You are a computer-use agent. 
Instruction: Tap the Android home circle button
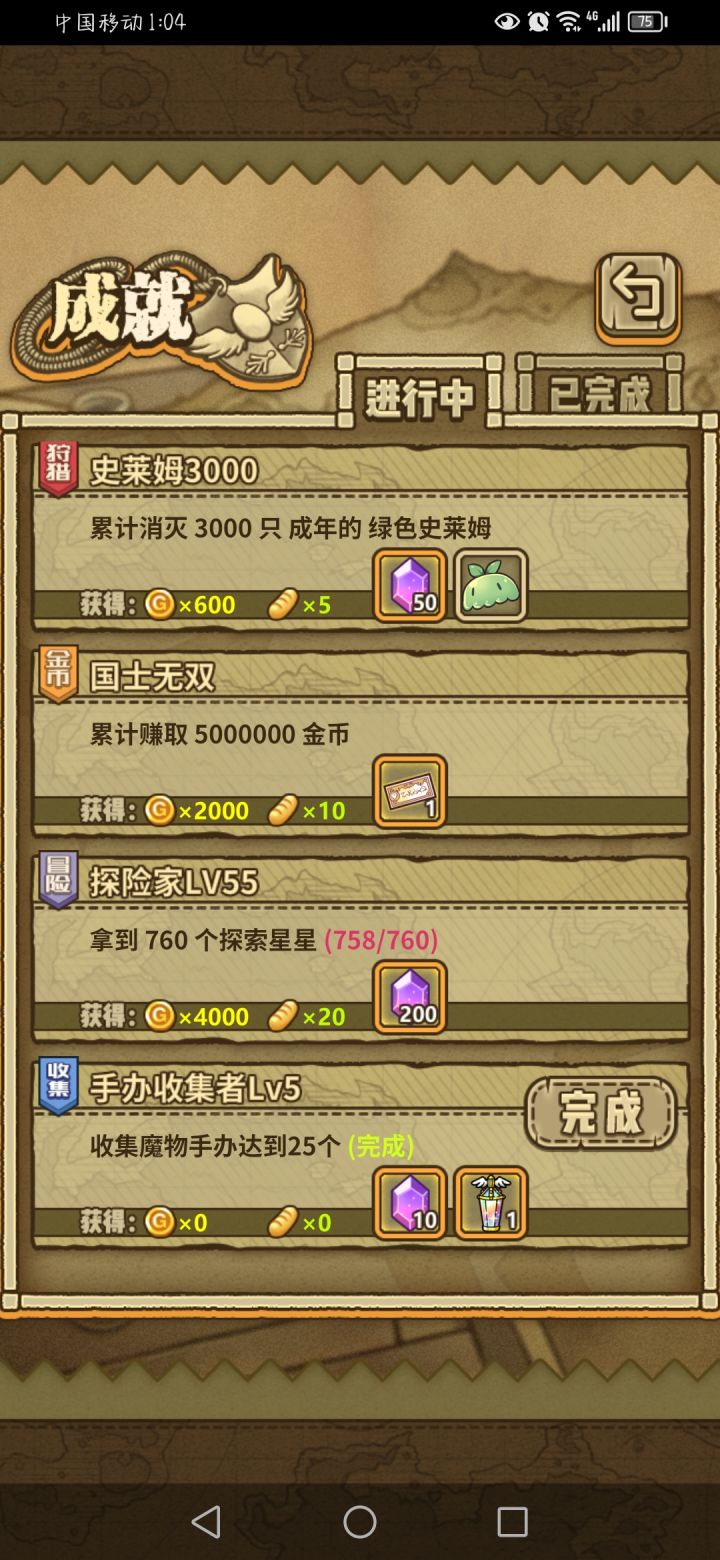click(360, 1522)
